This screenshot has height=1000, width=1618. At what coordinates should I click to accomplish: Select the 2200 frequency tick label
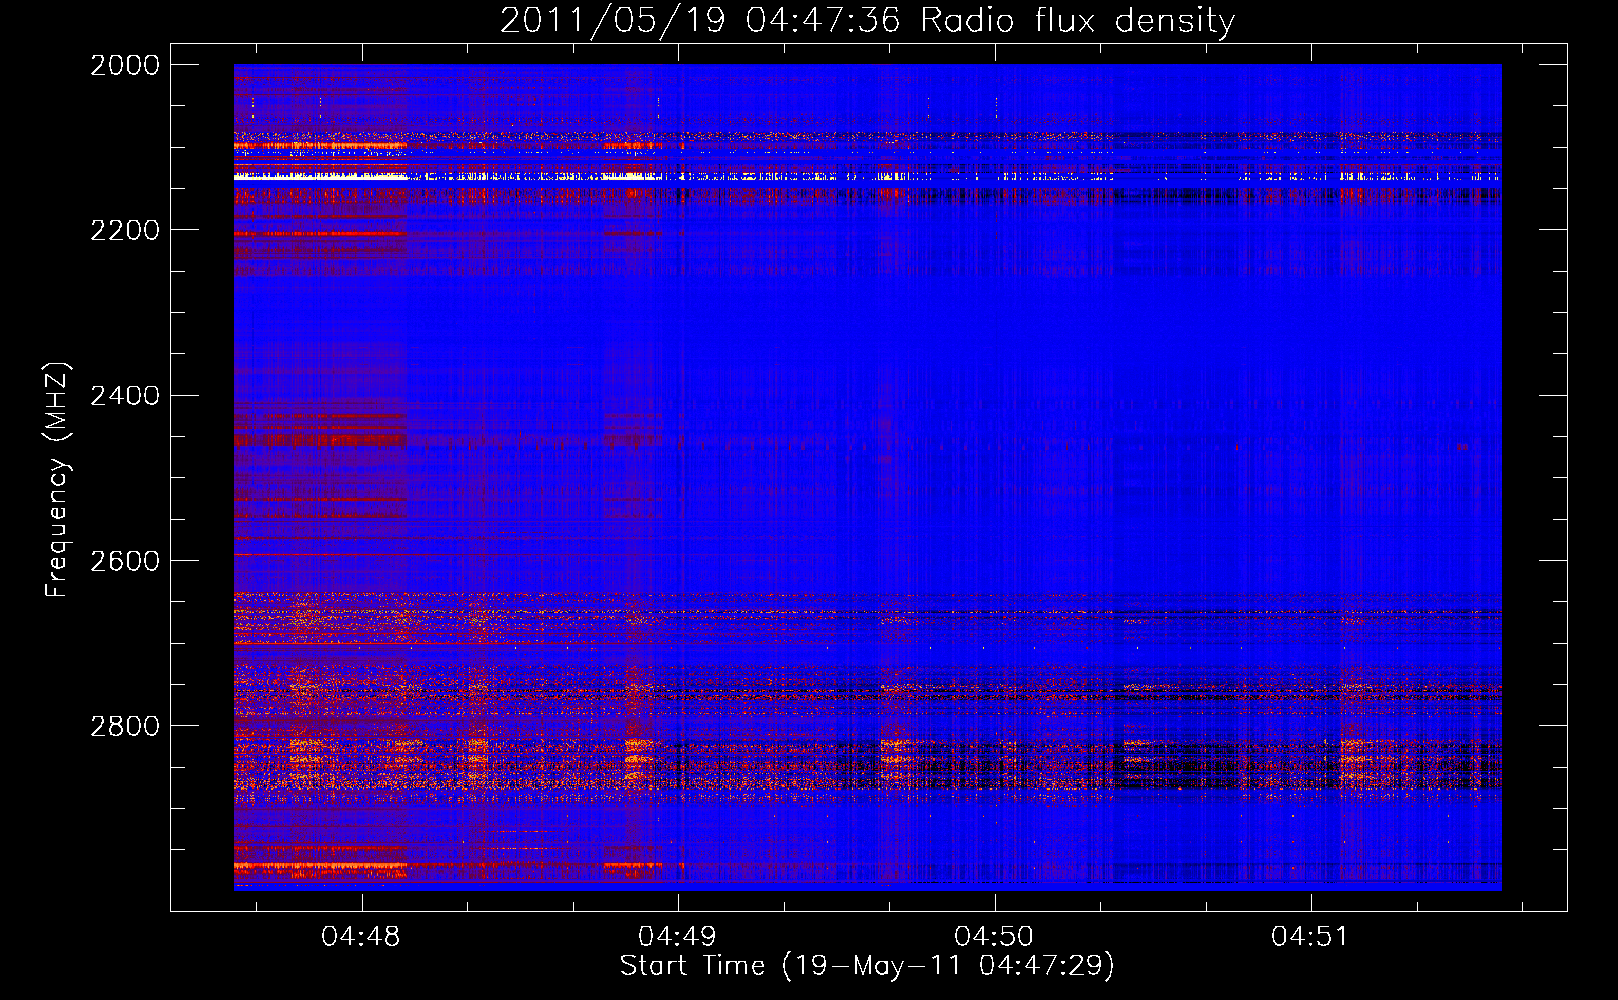(125, 230)
